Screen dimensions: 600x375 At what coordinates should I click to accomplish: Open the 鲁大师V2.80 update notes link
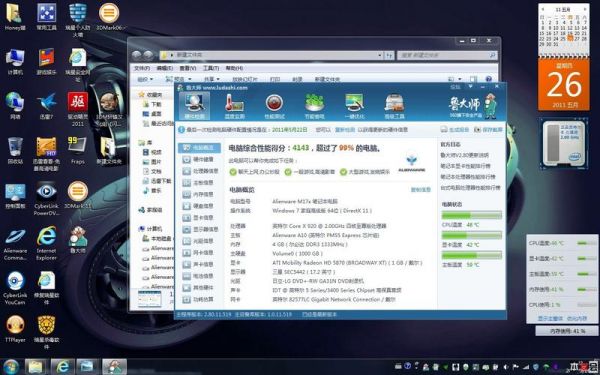pyautogui.click(x=465, y=155)
